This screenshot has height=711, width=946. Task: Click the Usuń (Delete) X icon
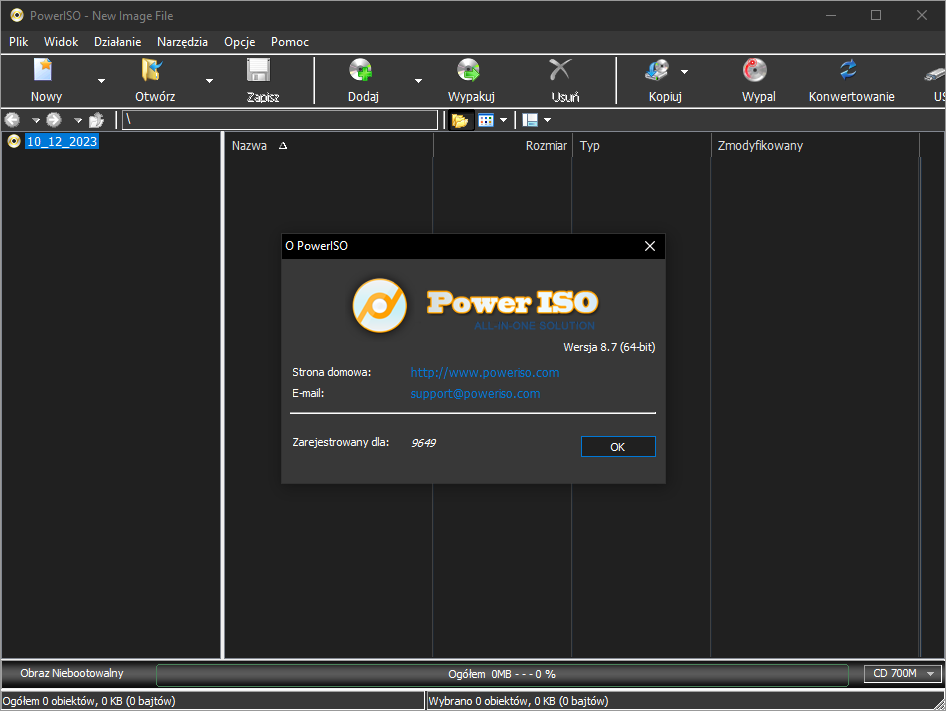(560, 70)
